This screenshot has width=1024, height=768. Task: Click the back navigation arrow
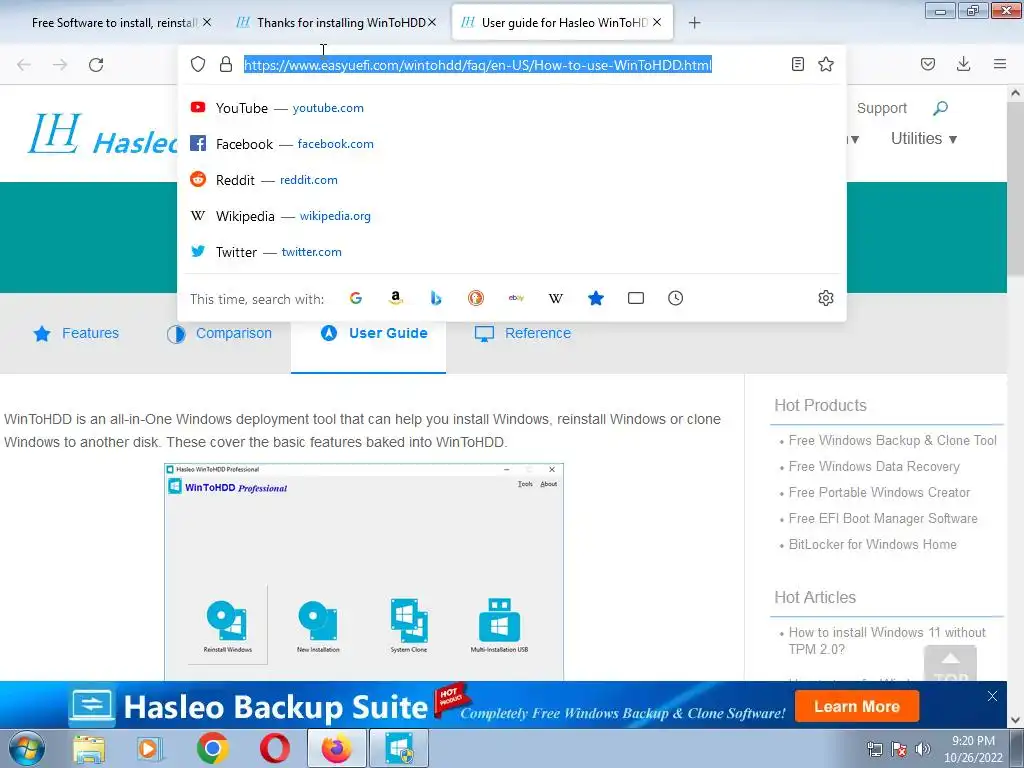24,65
